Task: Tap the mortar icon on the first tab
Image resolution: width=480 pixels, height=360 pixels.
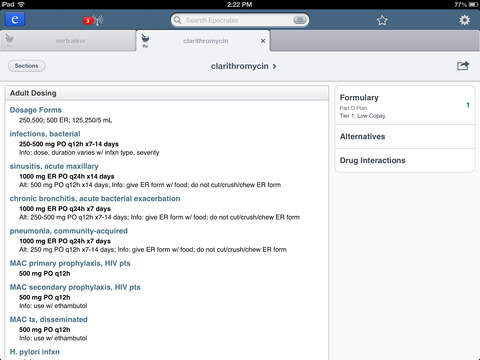Action: click(9, 41)
